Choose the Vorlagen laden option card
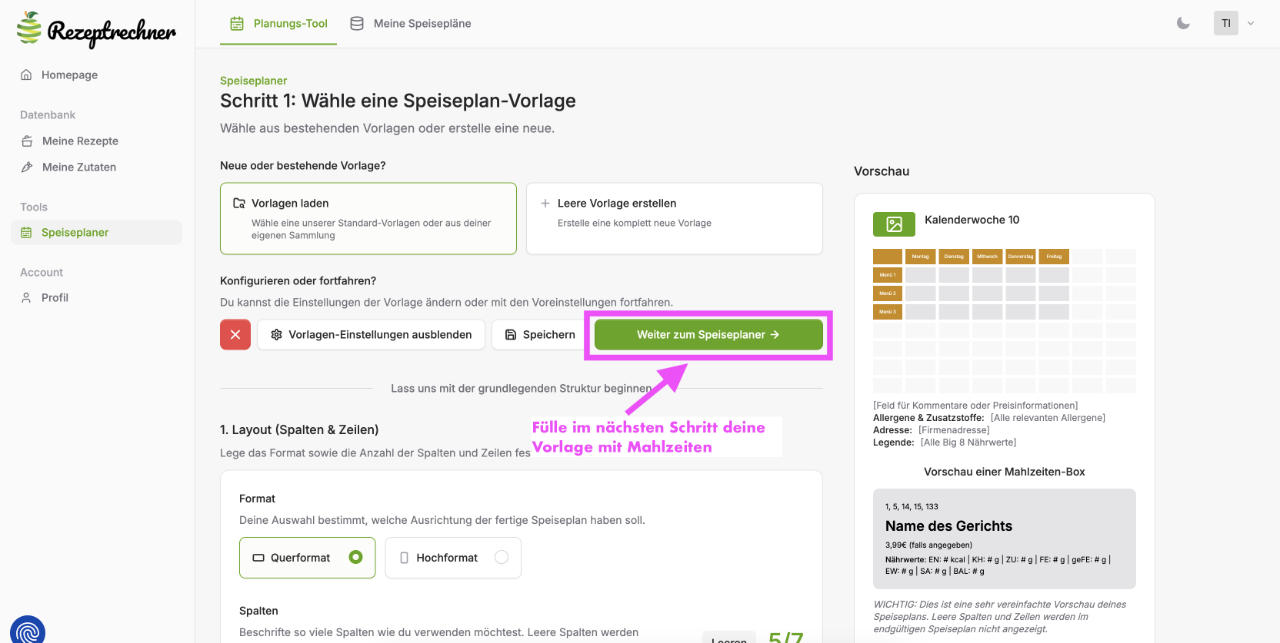 pyautogui.click(x=368, y=218)
